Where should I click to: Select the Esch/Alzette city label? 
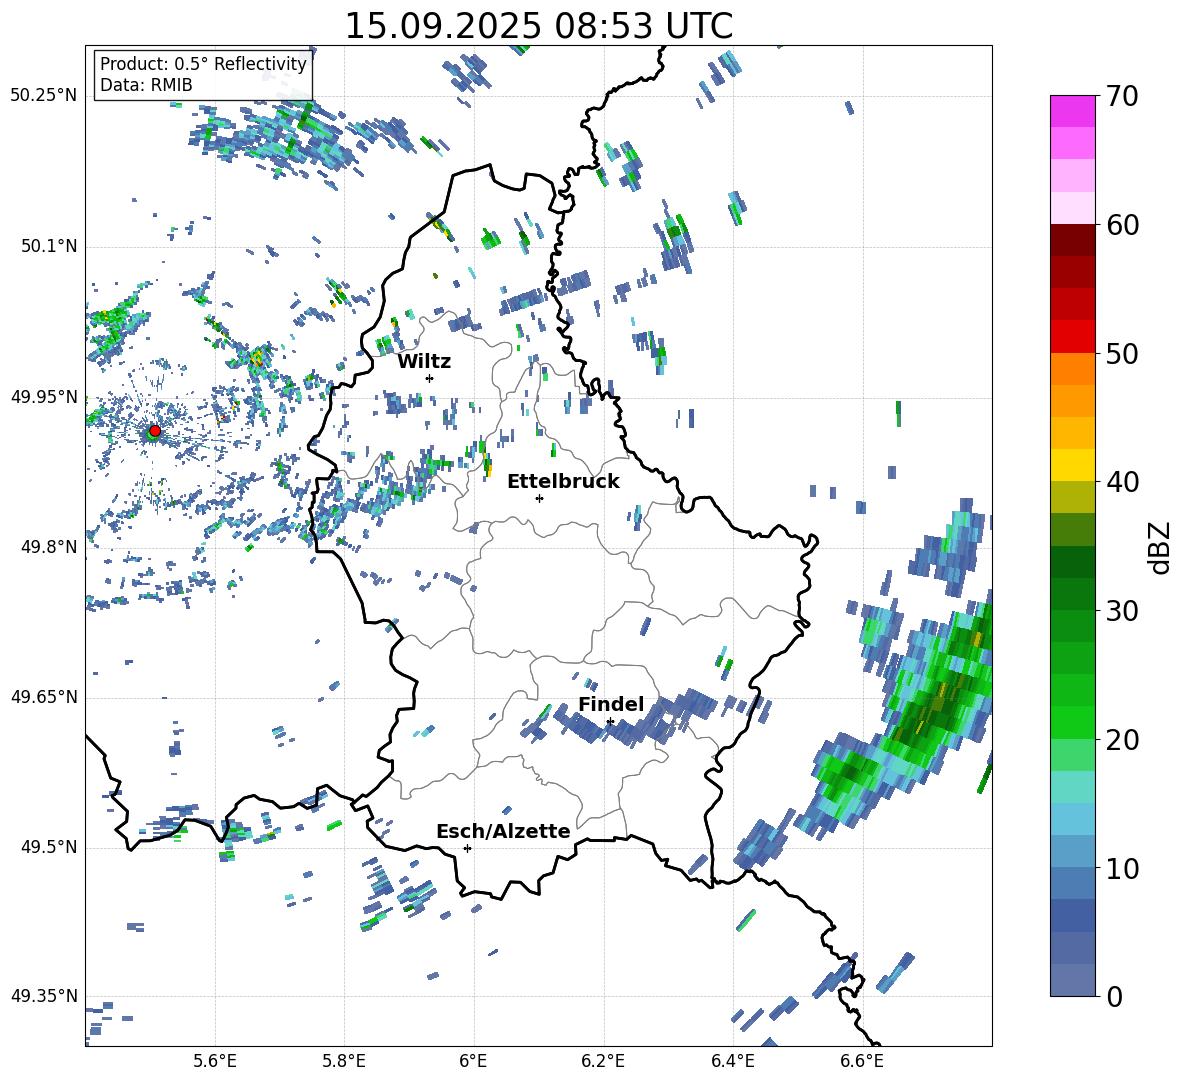coord(503,832)
